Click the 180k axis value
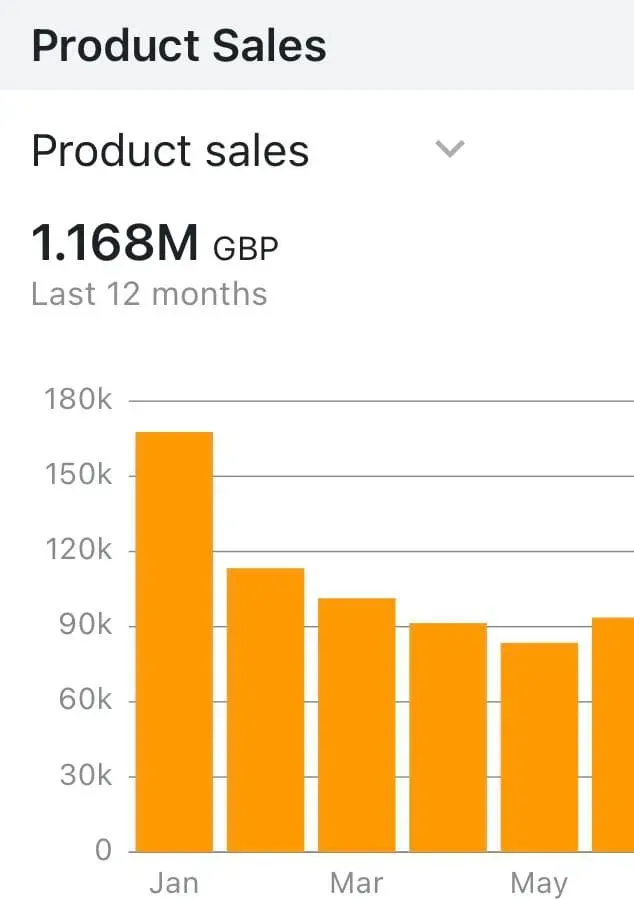This screenshot has height=900, width=634. (79, 399)
